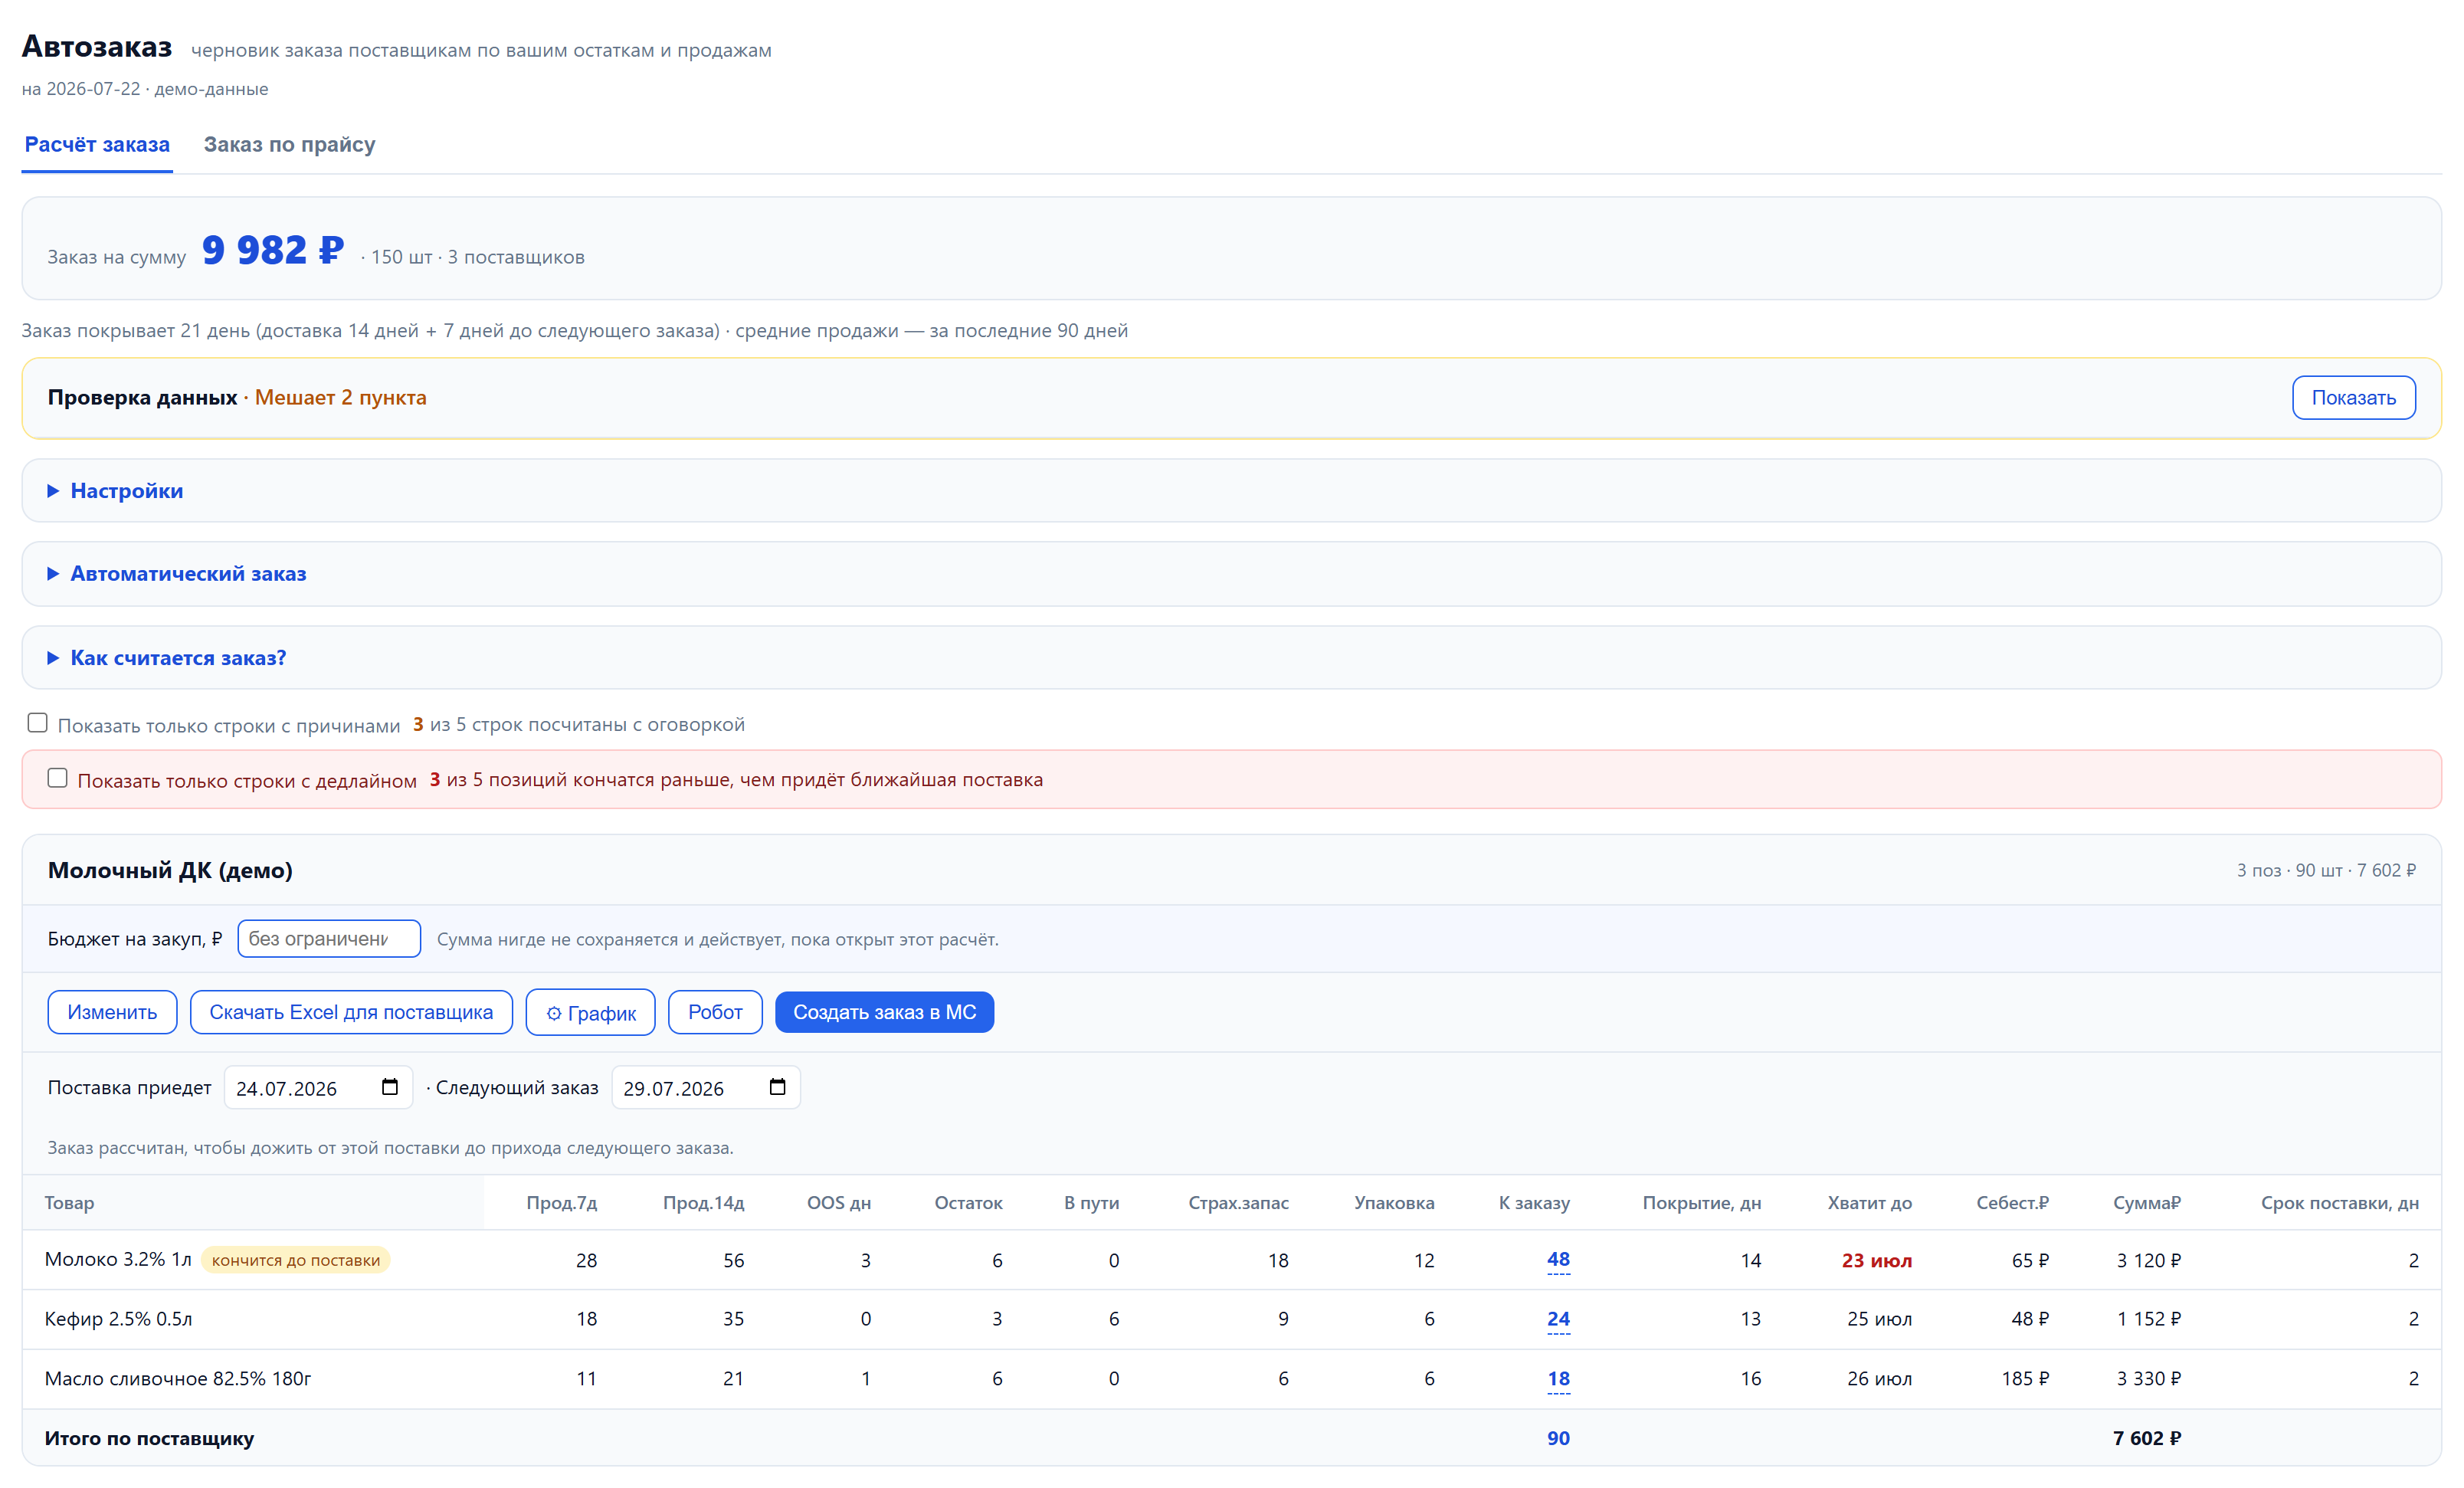Viewport: 2464px width, 1488px height.
Task: Select the Молоко 3.2% 1л row name
Action: click(x=118, y=1259)
